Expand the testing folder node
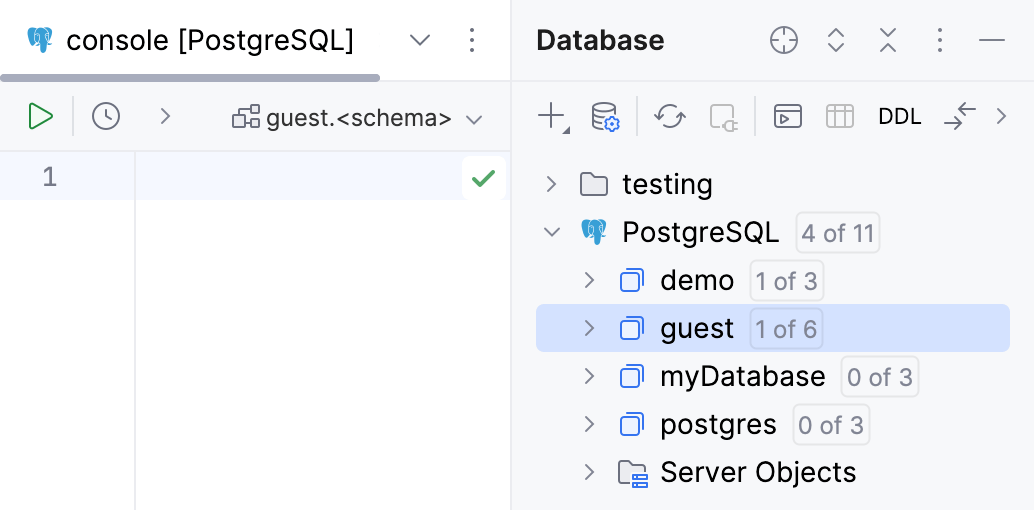1034x510 pixels. 551,184
